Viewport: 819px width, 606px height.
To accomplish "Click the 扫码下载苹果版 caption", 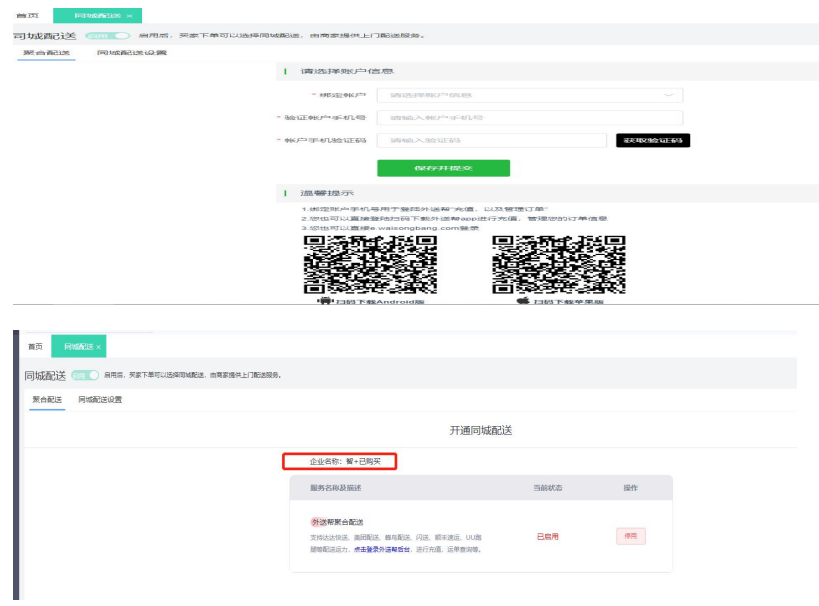I will [x=568, y=301].
